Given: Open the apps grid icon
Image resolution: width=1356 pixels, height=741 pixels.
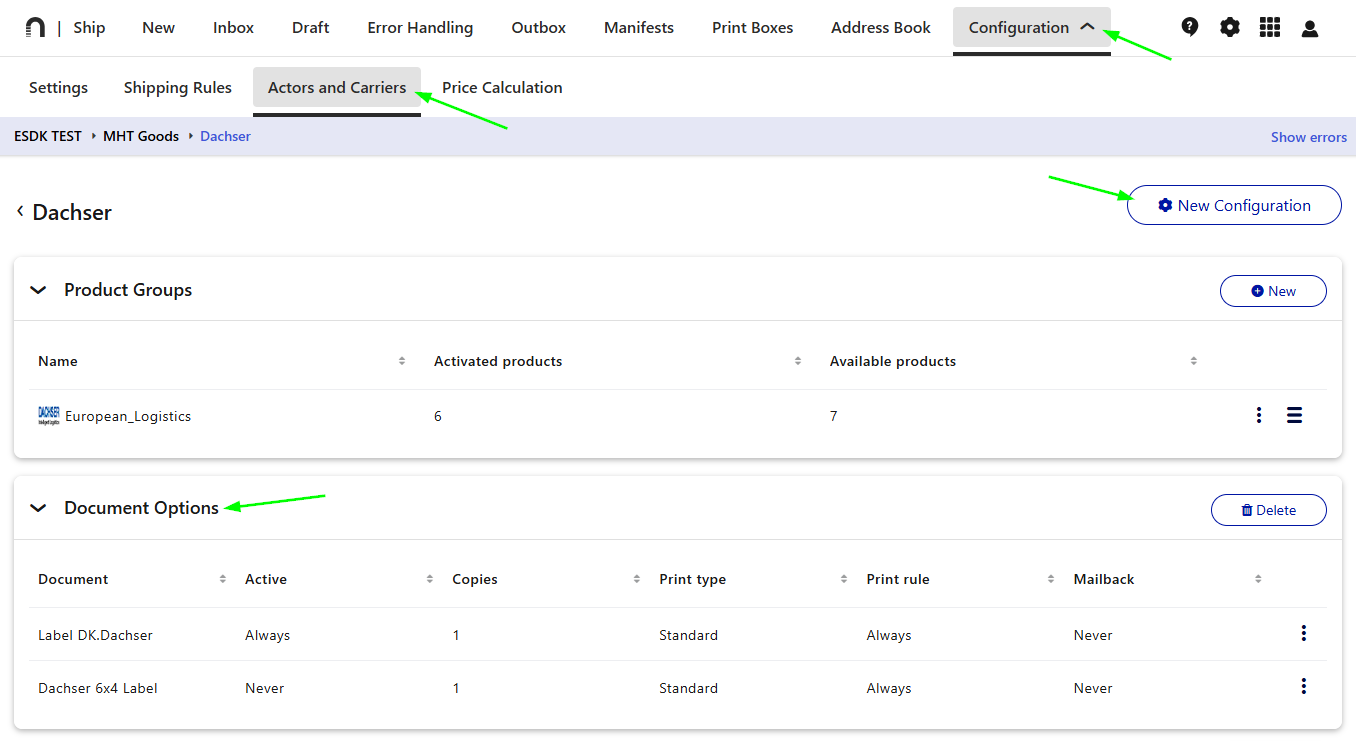Looking at the screenshot, I should 1270,28.
